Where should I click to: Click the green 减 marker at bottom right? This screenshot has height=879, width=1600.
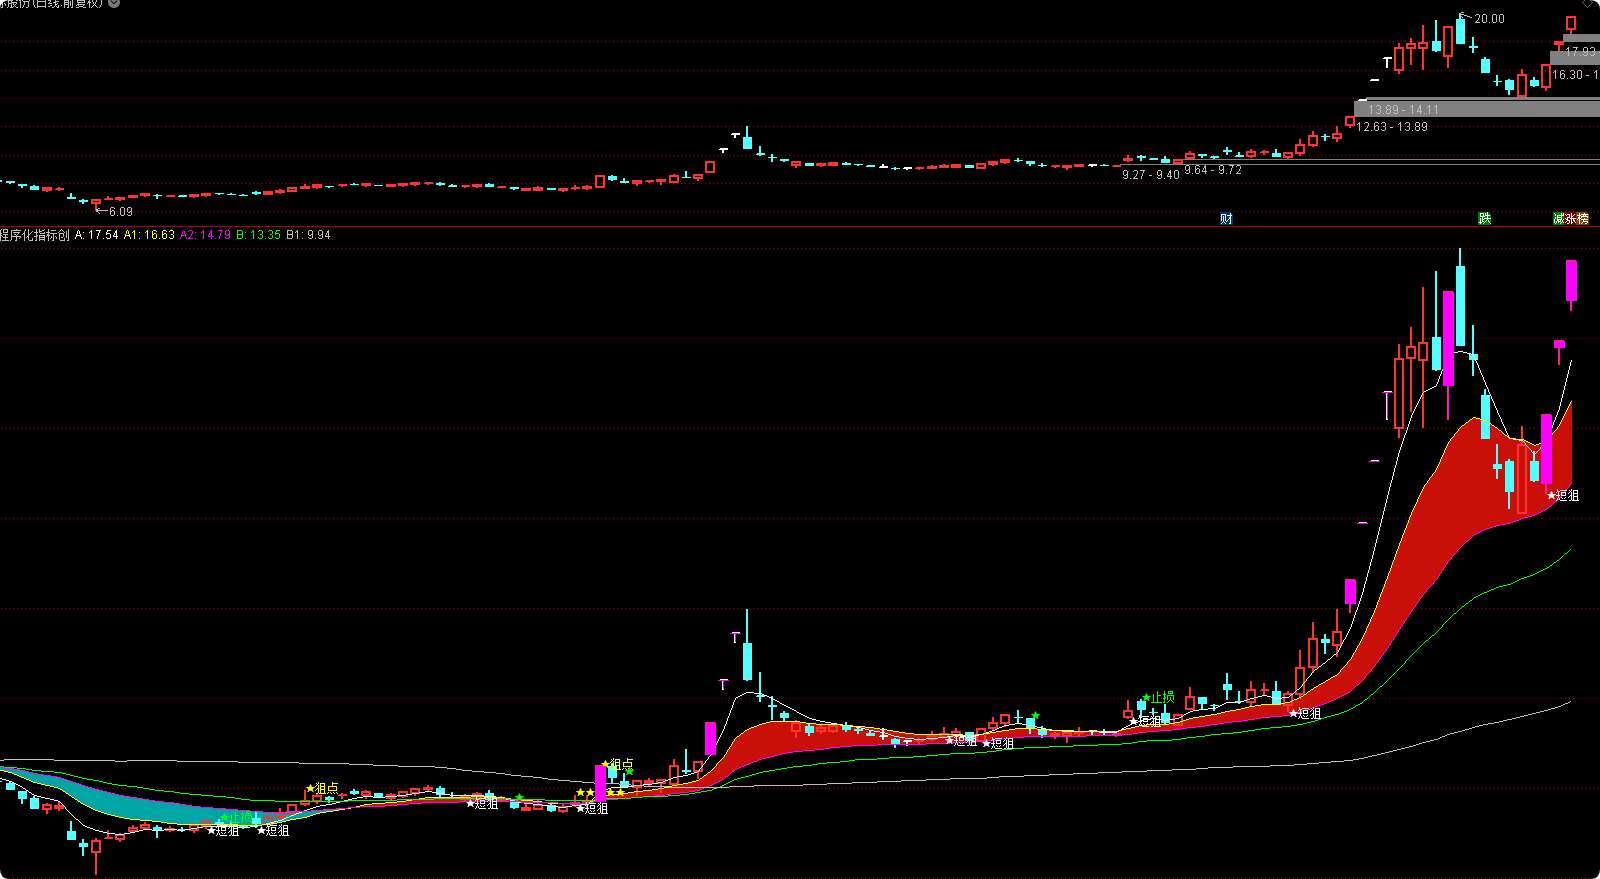pyautogui.click(x=1558, y=218)
